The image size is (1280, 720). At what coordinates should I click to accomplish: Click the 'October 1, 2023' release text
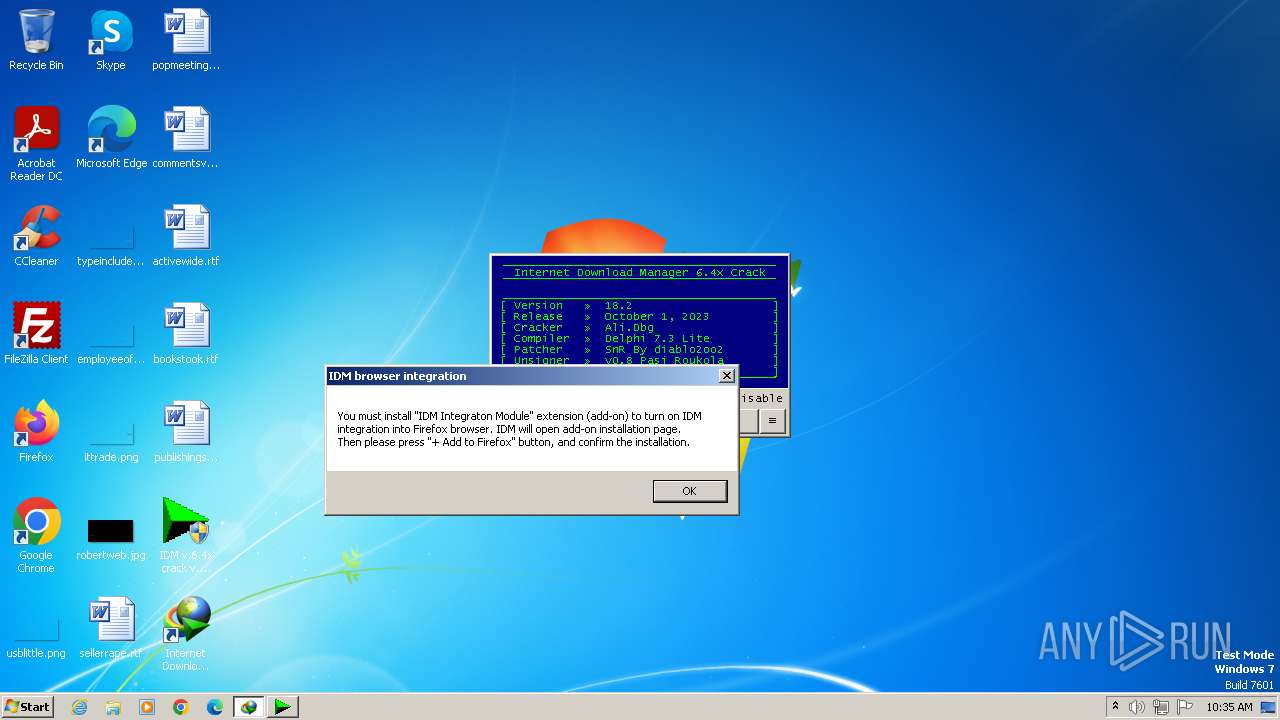pos(656,316)
